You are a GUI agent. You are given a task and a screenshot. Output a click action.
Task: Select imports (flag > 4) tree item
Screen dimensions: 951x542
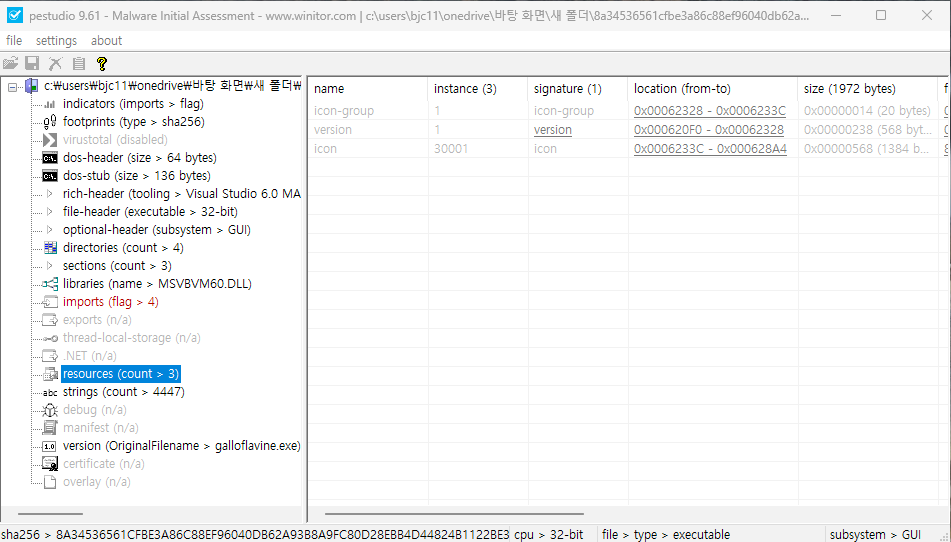pyautogui.click(x=110, y=302)
